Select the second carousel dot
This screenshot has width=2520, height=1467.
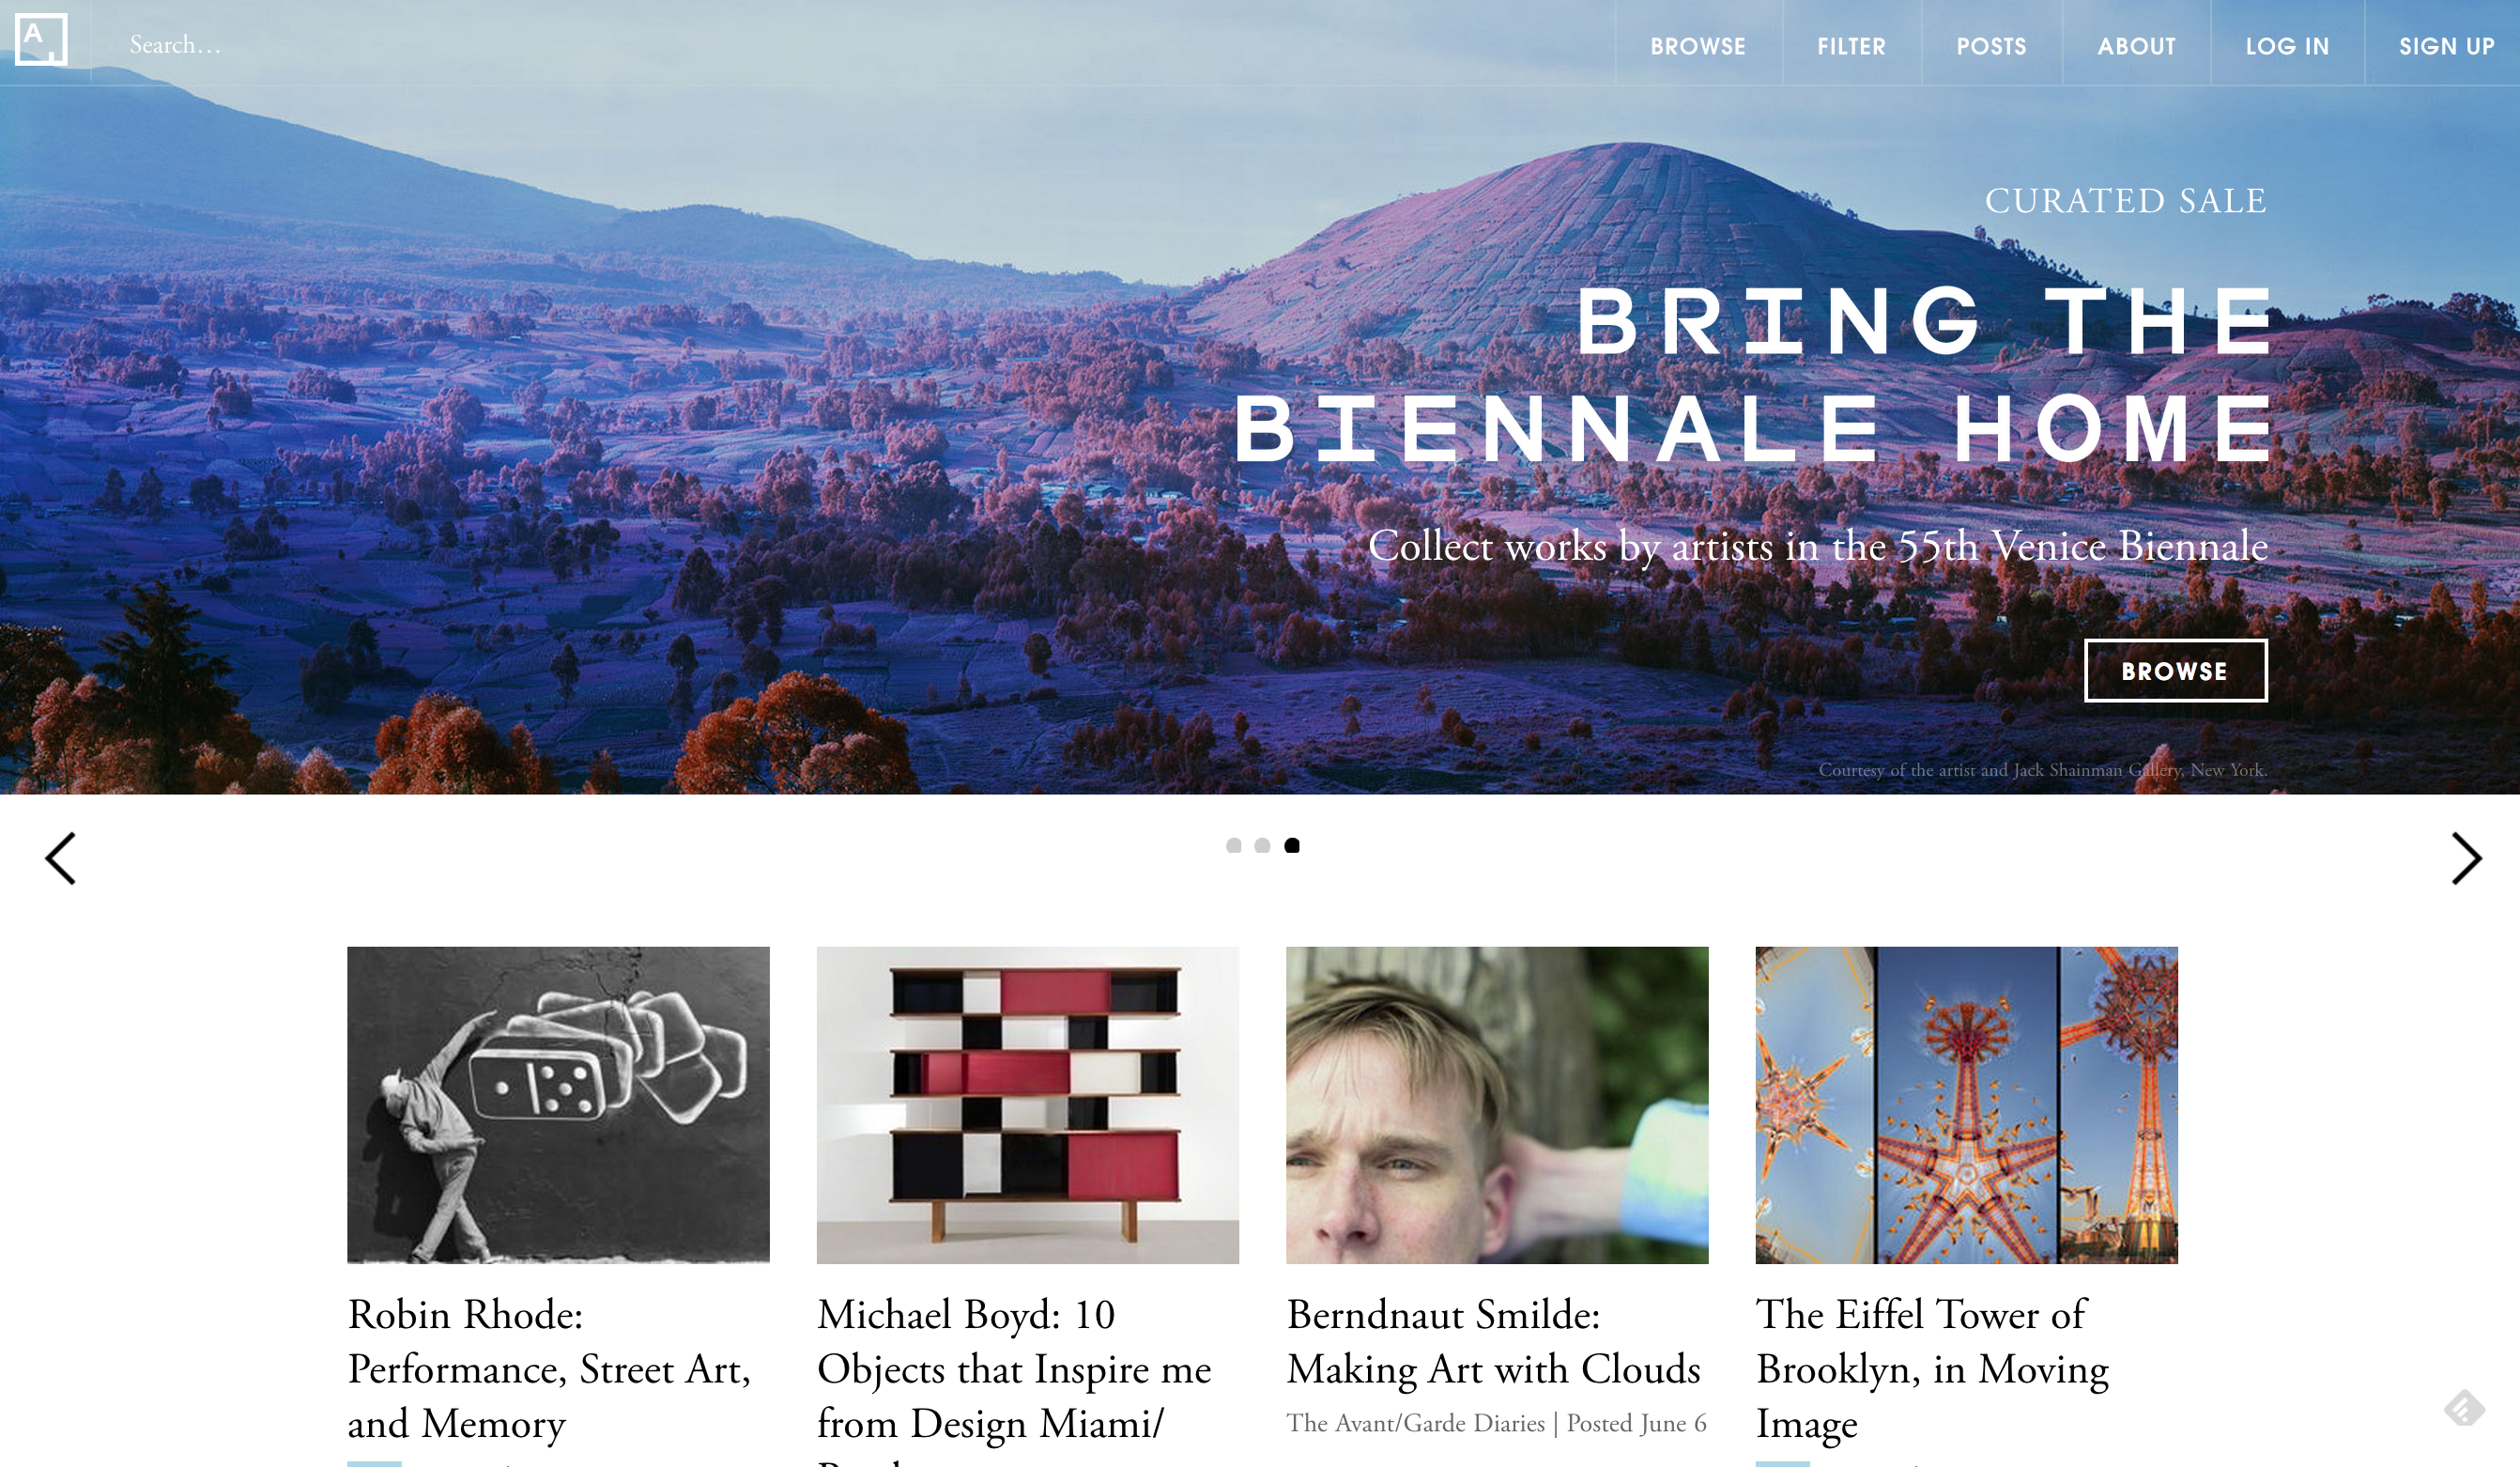[x=1262, y=845]
